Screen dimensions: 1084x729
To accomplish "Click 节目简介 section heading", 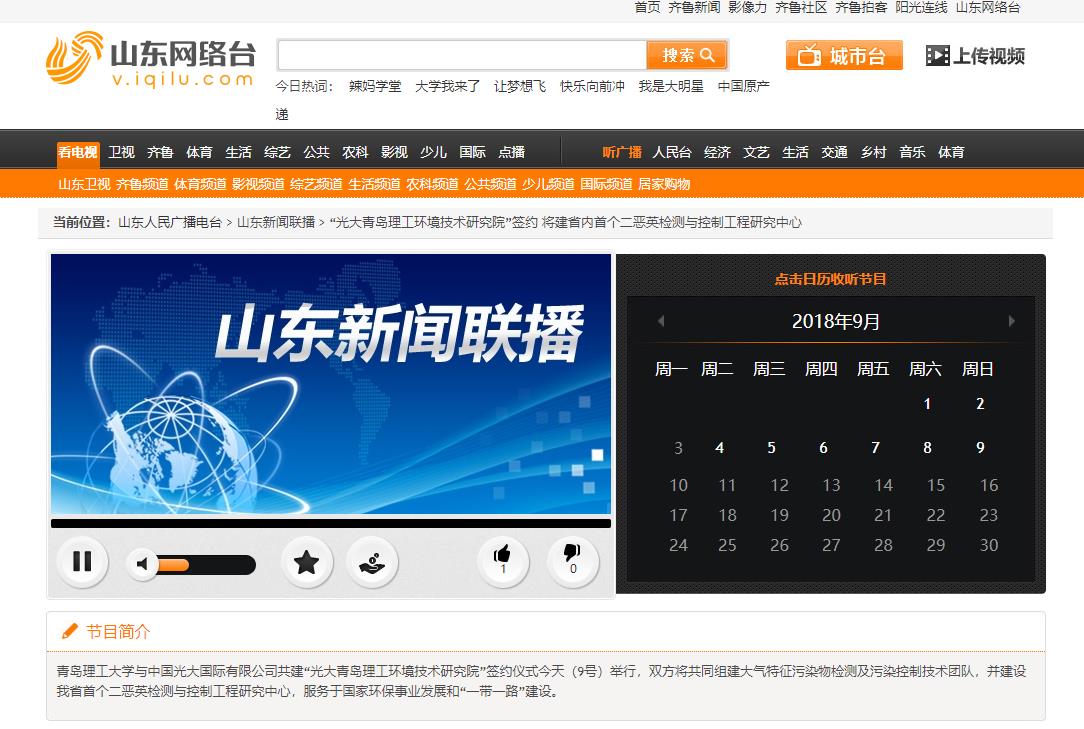I will (118, 631).
